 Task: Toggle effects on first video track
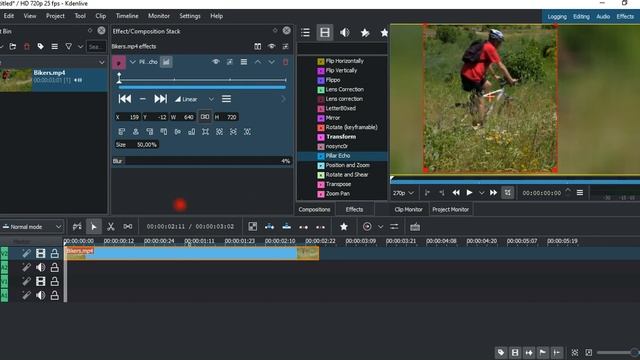(27, 253)
